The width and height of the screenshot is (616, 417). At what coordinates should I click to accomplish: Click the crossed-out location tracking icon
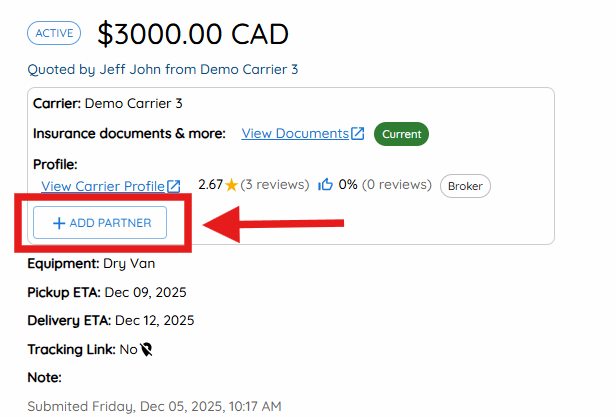[x=147, y=349]
